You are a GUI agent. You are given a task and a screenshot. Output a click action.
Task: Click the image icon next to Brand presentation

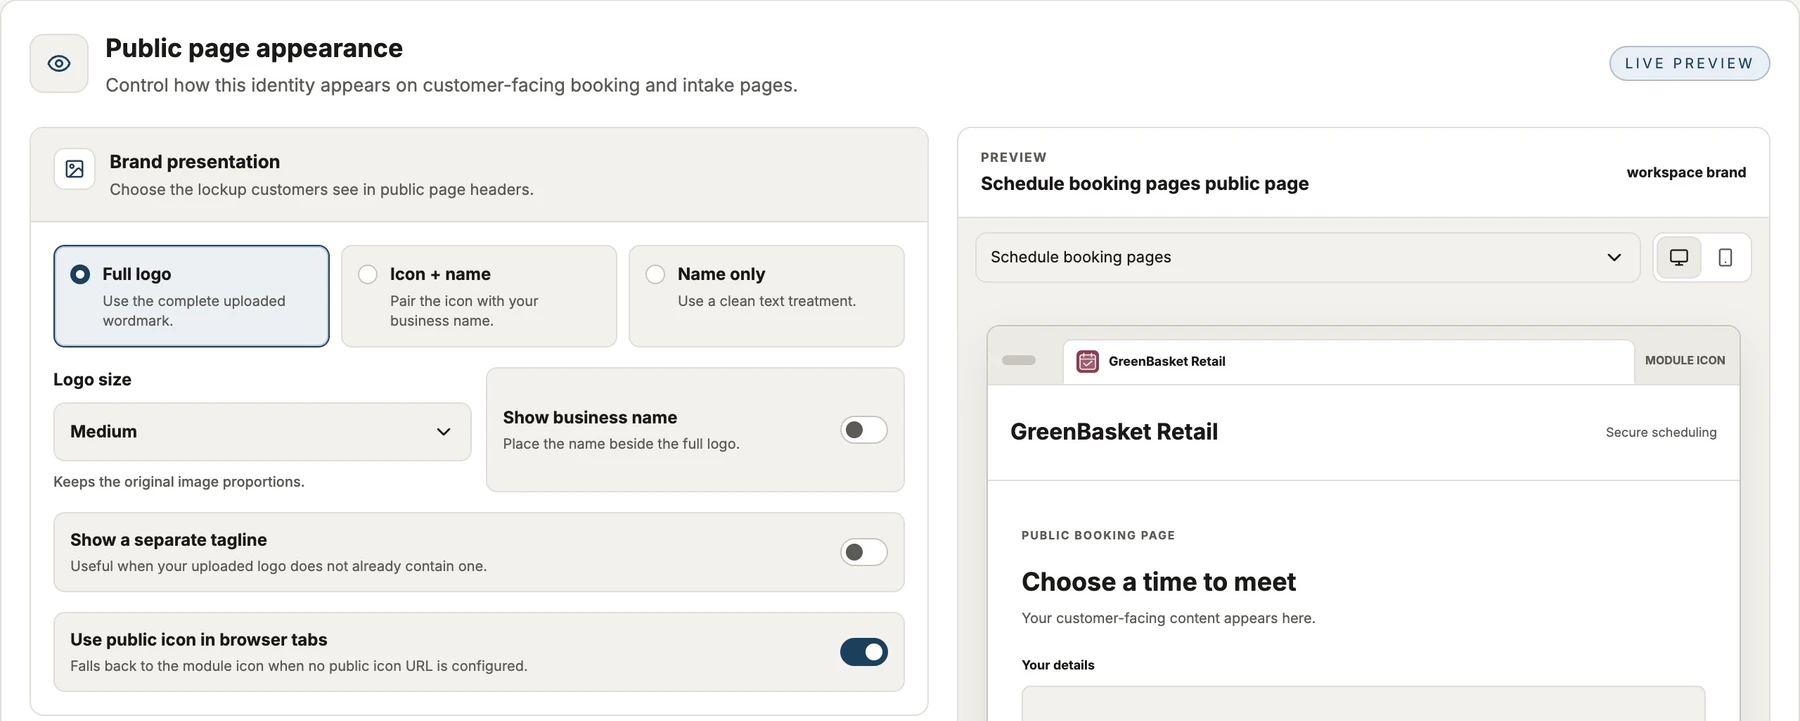pos(75,169)
